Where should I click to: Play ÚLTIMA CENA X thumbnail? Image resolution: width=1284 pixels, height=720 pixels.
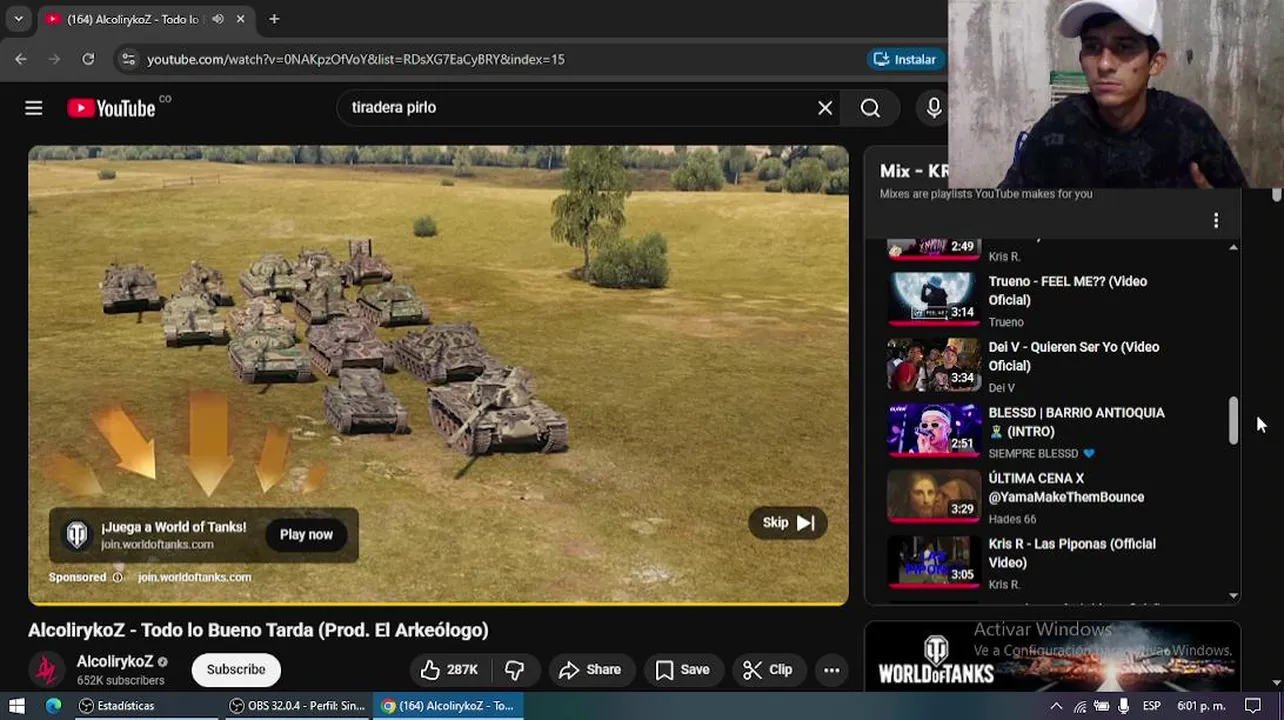coord(933,496)
